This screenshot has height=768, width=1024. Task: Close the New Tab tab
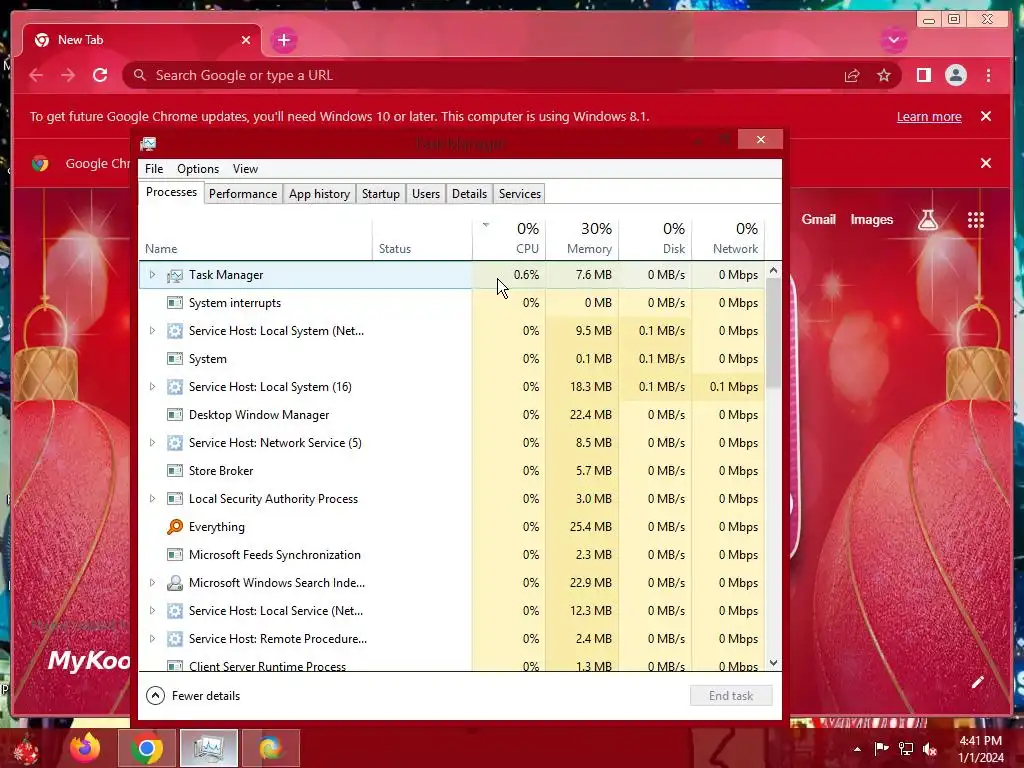tap(246, 40)
